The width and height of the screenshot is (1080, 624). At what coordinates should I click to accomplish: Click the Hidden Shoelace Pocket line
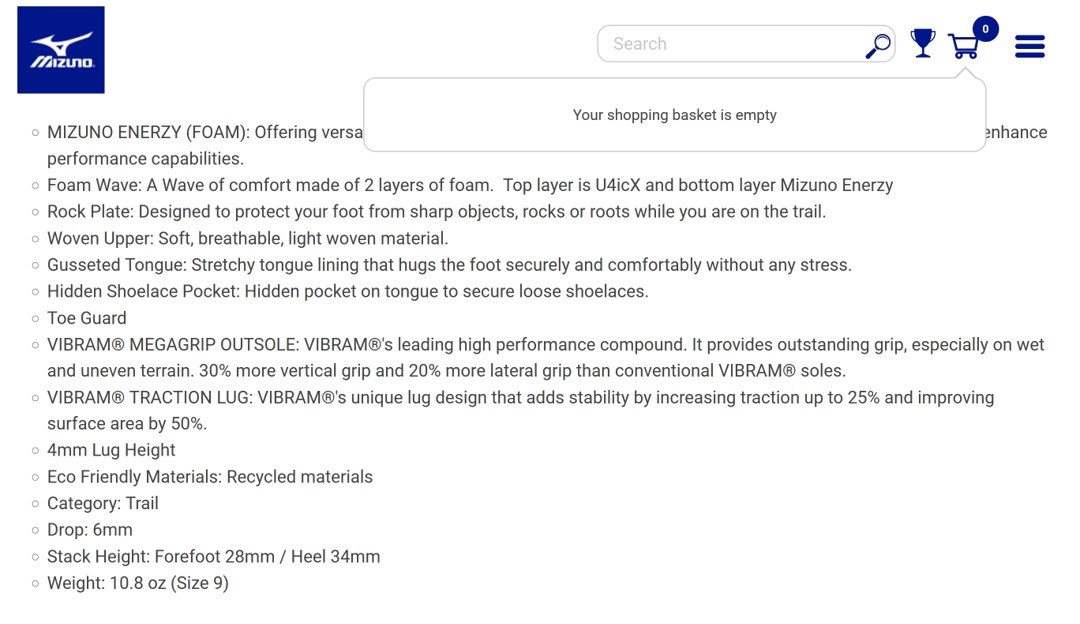[347, 291]
